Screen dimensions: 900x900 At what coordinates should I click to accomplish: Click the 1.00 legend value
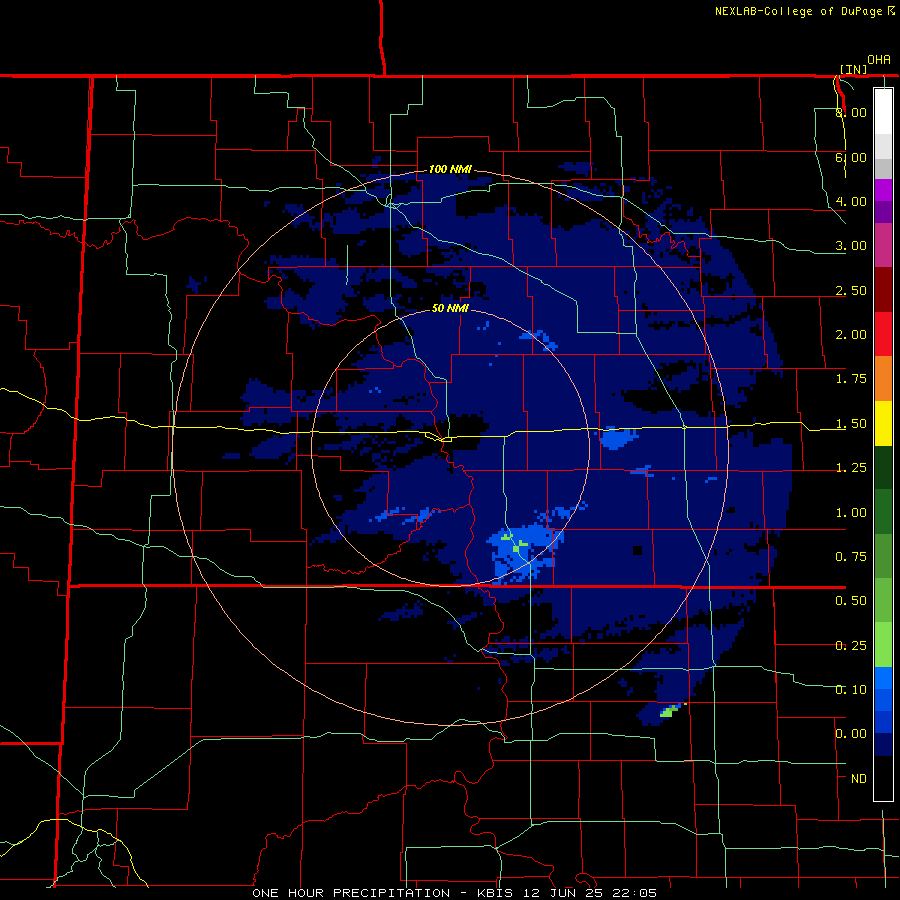pyautogui.click(x=851, y=513)
